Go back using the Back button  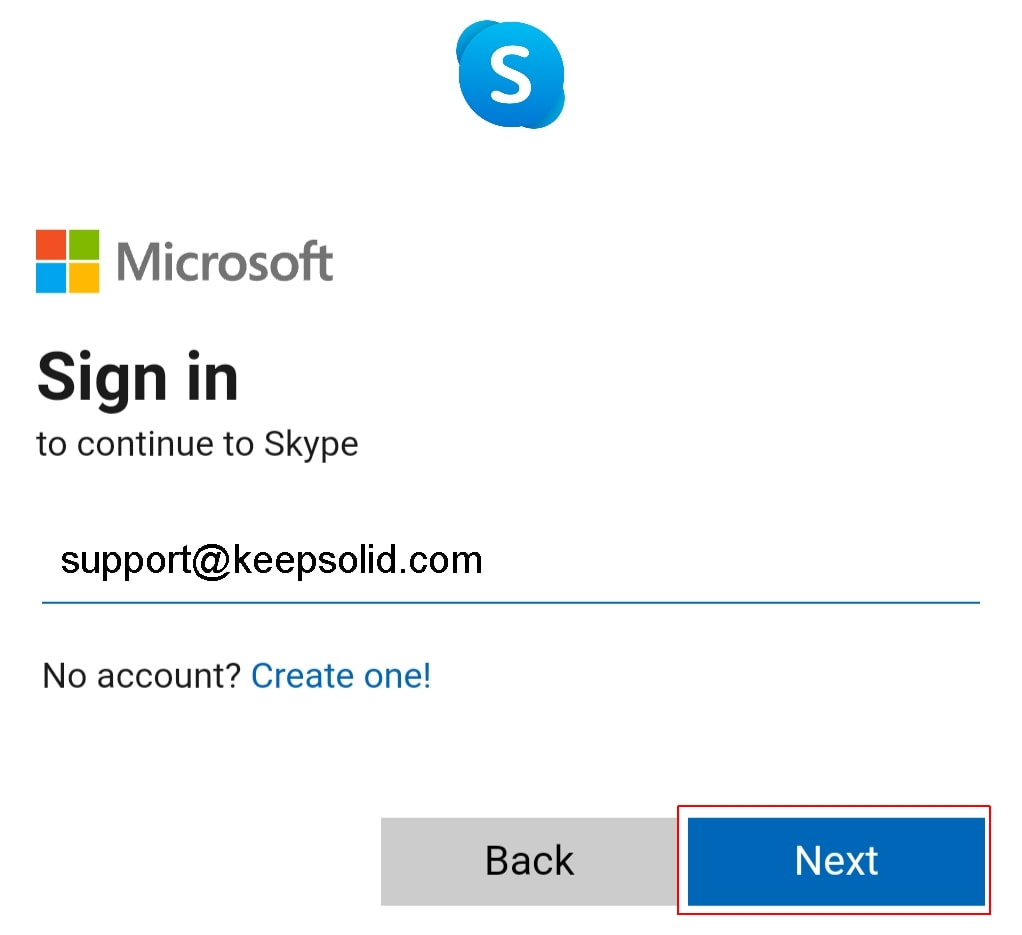(x=529, y=861)
